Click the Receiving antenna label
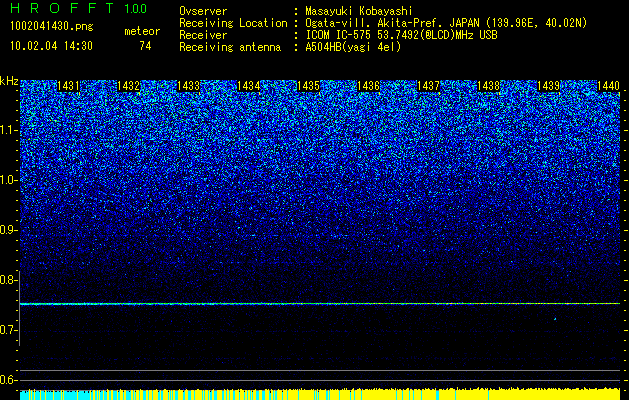 tap(230, 47)
